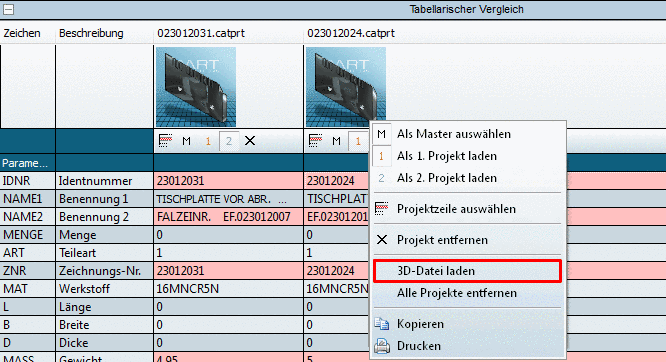Select 'Werkstoff' description cell
The image size is (666, 362).
click(104, 289)
